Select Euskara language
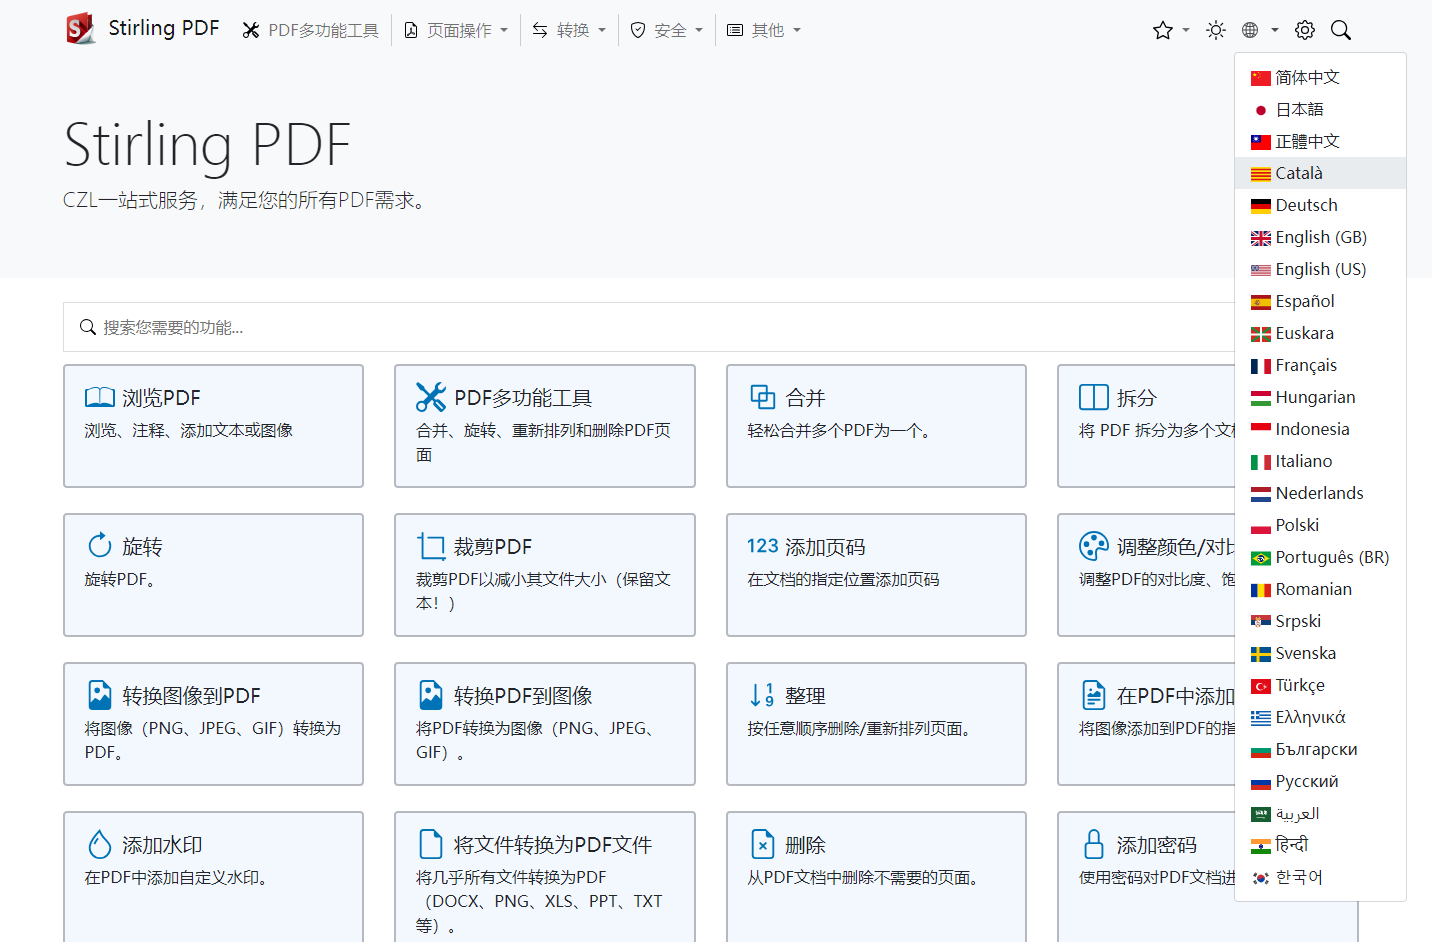 (1320, 333)
